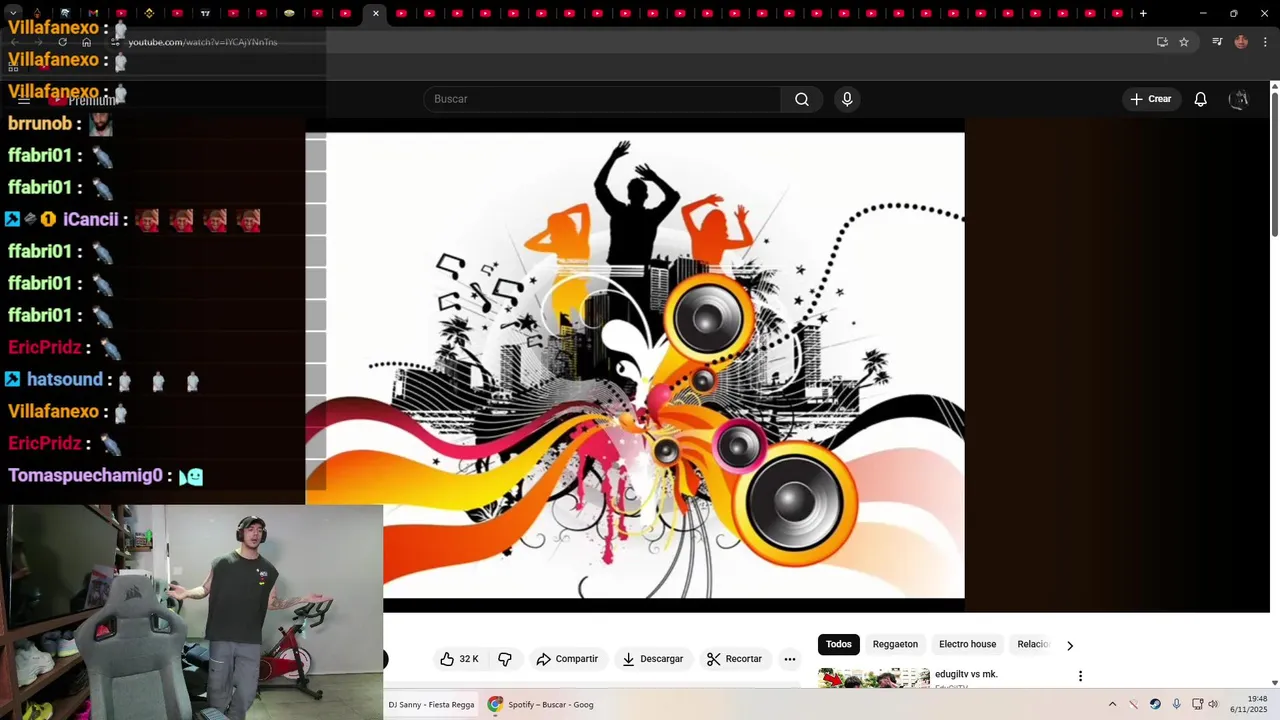Open network settings tray icon
Screen dimensions: 1280x720
1197,704
